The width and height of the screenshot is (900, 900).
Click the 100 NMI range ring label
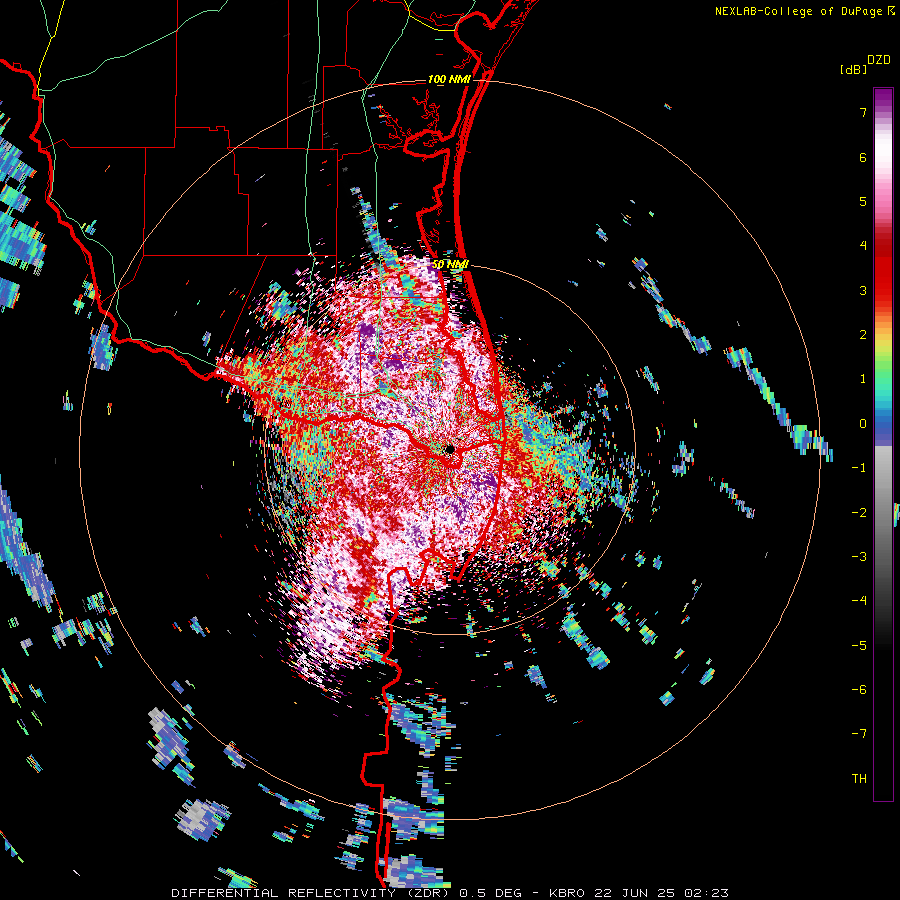[x=449, y=79]
